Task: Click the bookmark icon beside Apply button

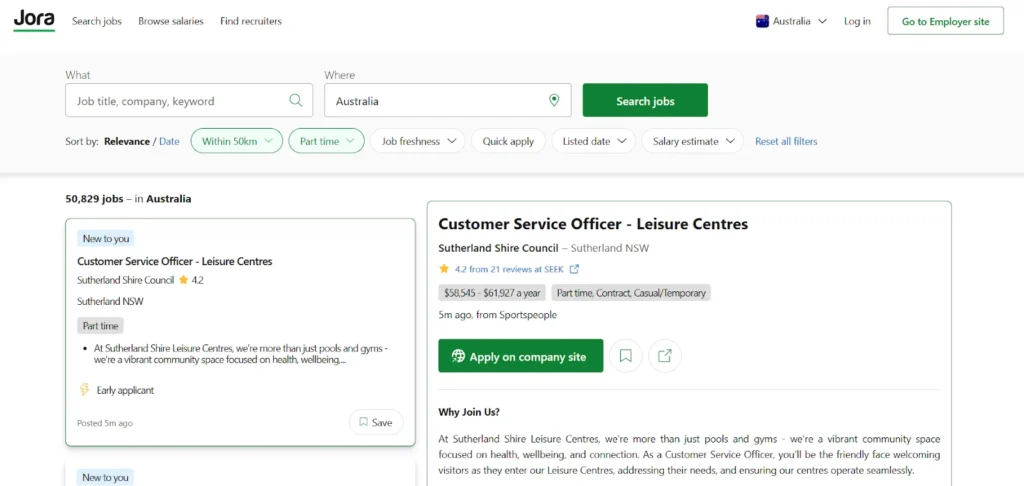Action: click(626, 356)
